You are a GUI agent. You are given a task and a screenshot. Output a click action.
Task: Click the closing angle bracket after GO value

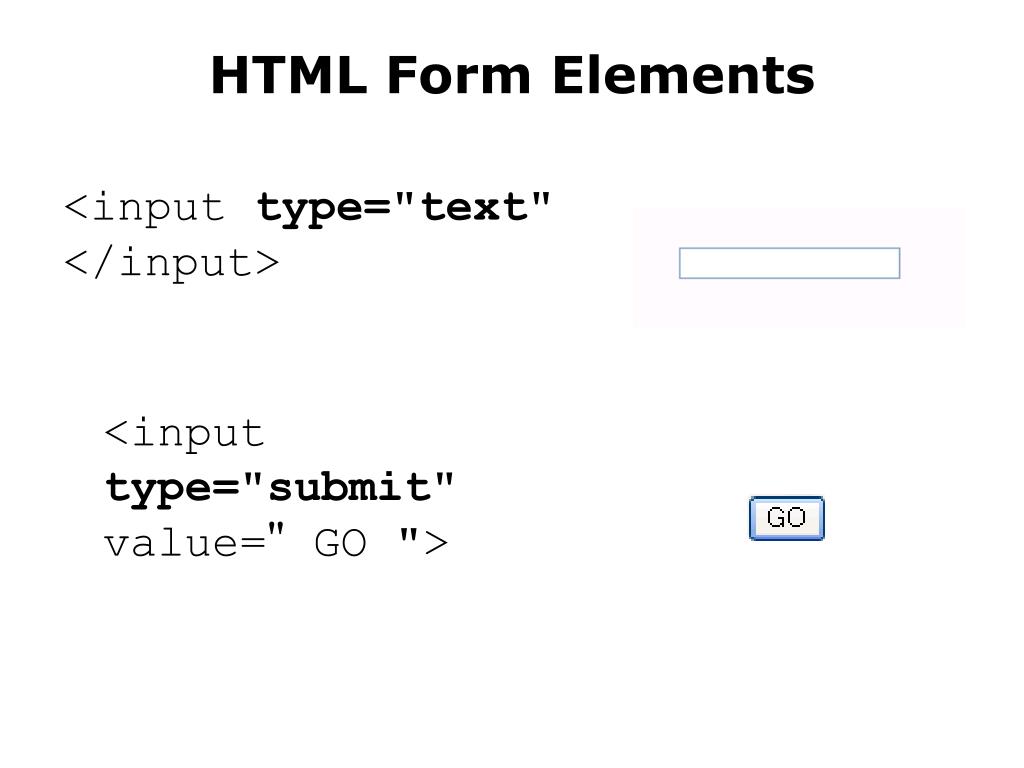(436, 543)
